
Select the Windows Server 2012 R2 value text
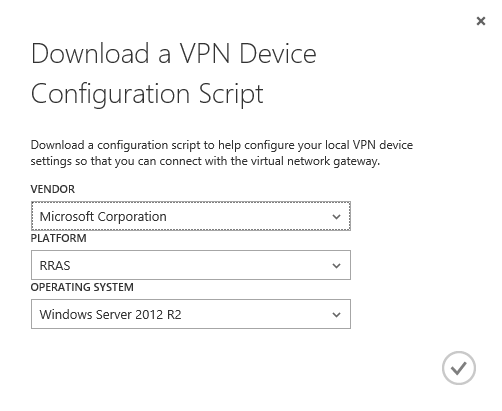tap(110, 315)
